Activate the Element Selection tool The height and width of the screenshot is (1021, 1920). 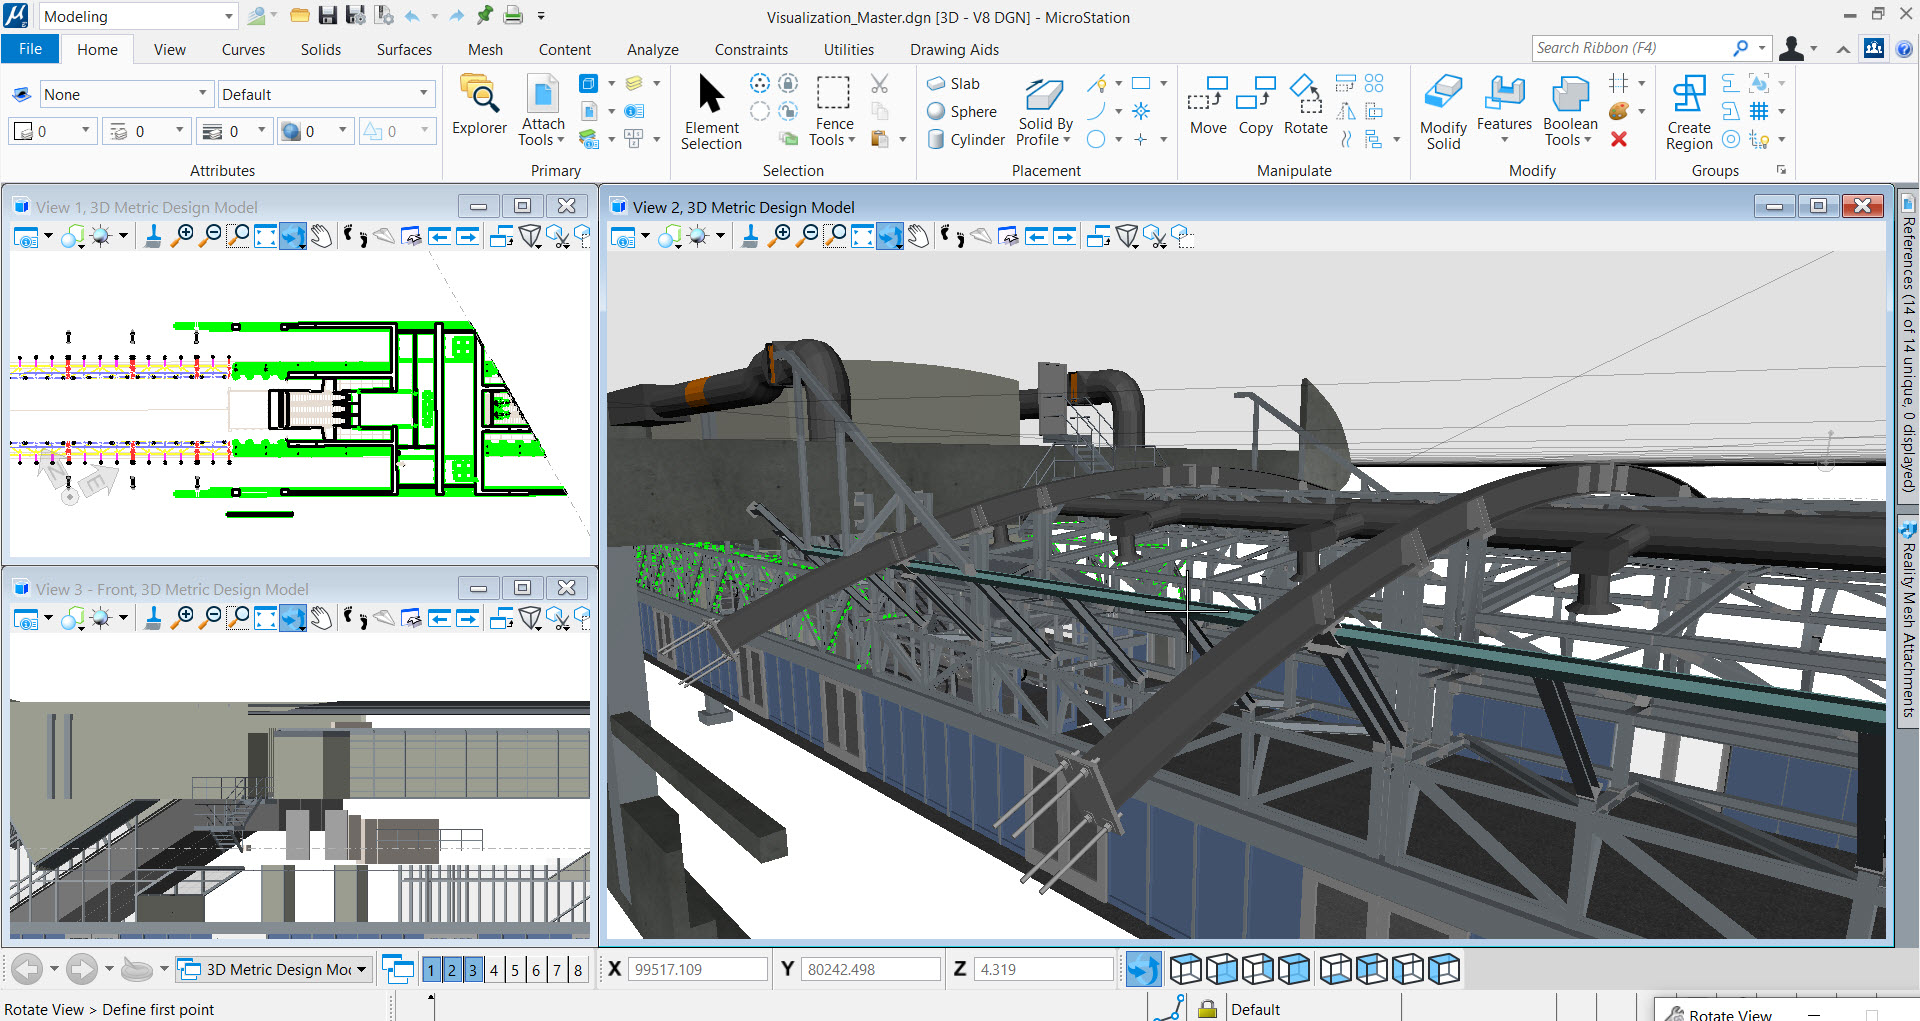(x=711, y=110)
